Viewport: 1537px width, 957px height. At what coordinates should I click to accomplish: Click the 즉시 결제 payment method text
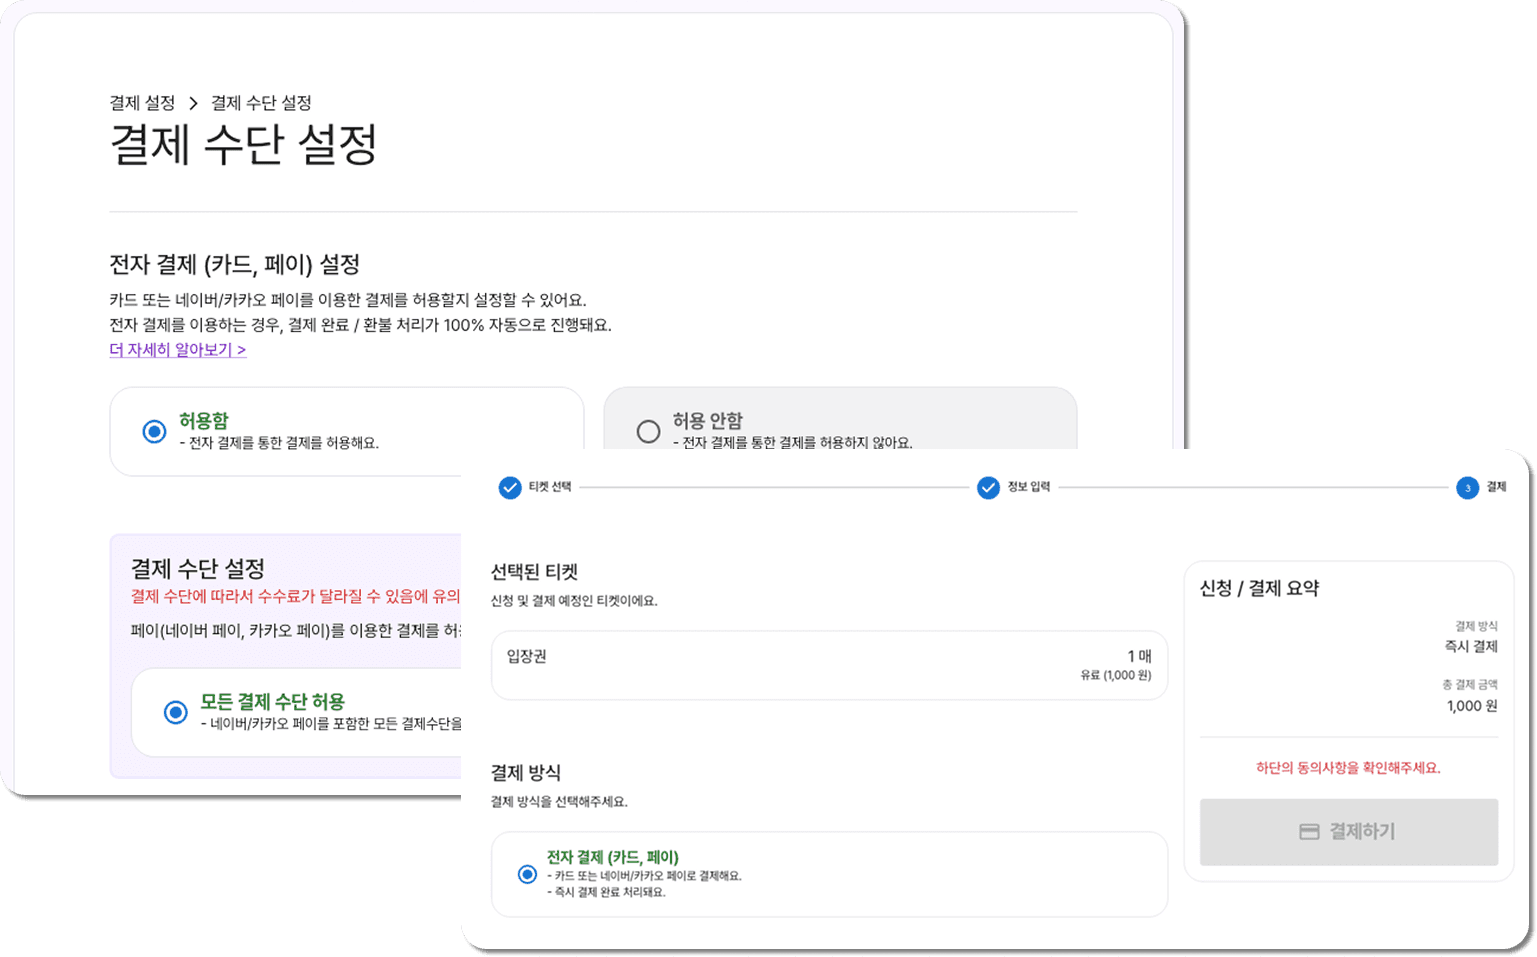coord(1471,646)
